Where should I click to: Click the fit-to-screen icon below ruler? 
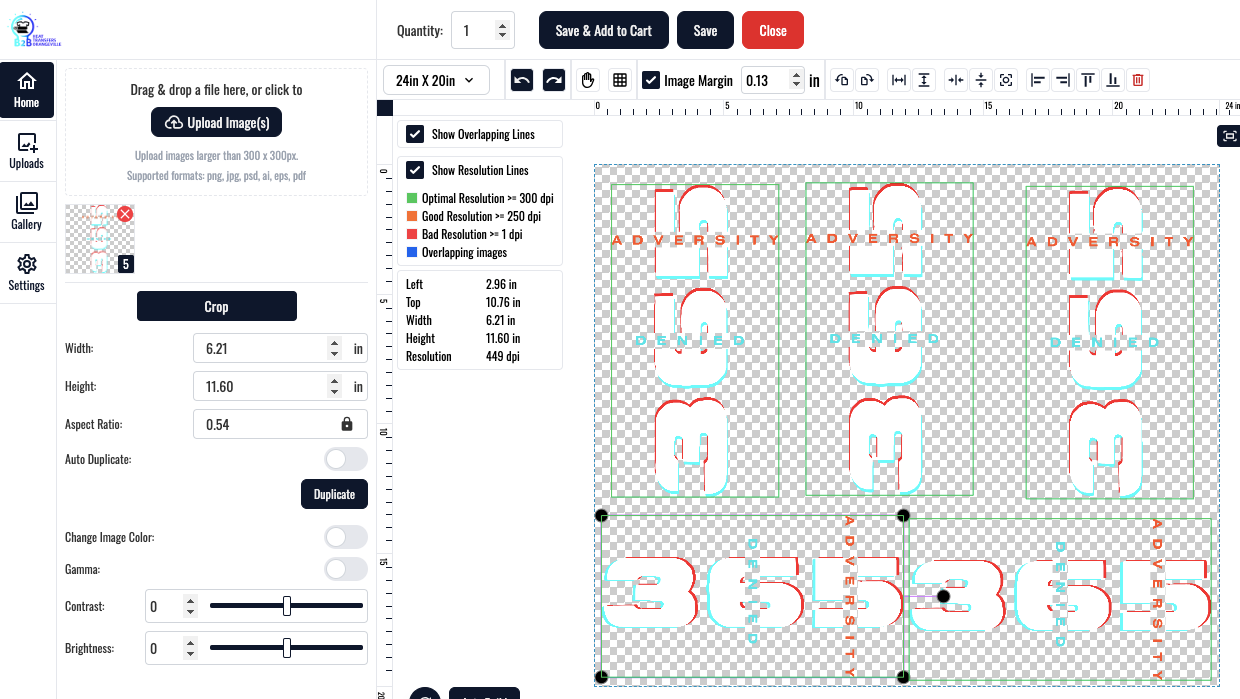pos(1227,135)
